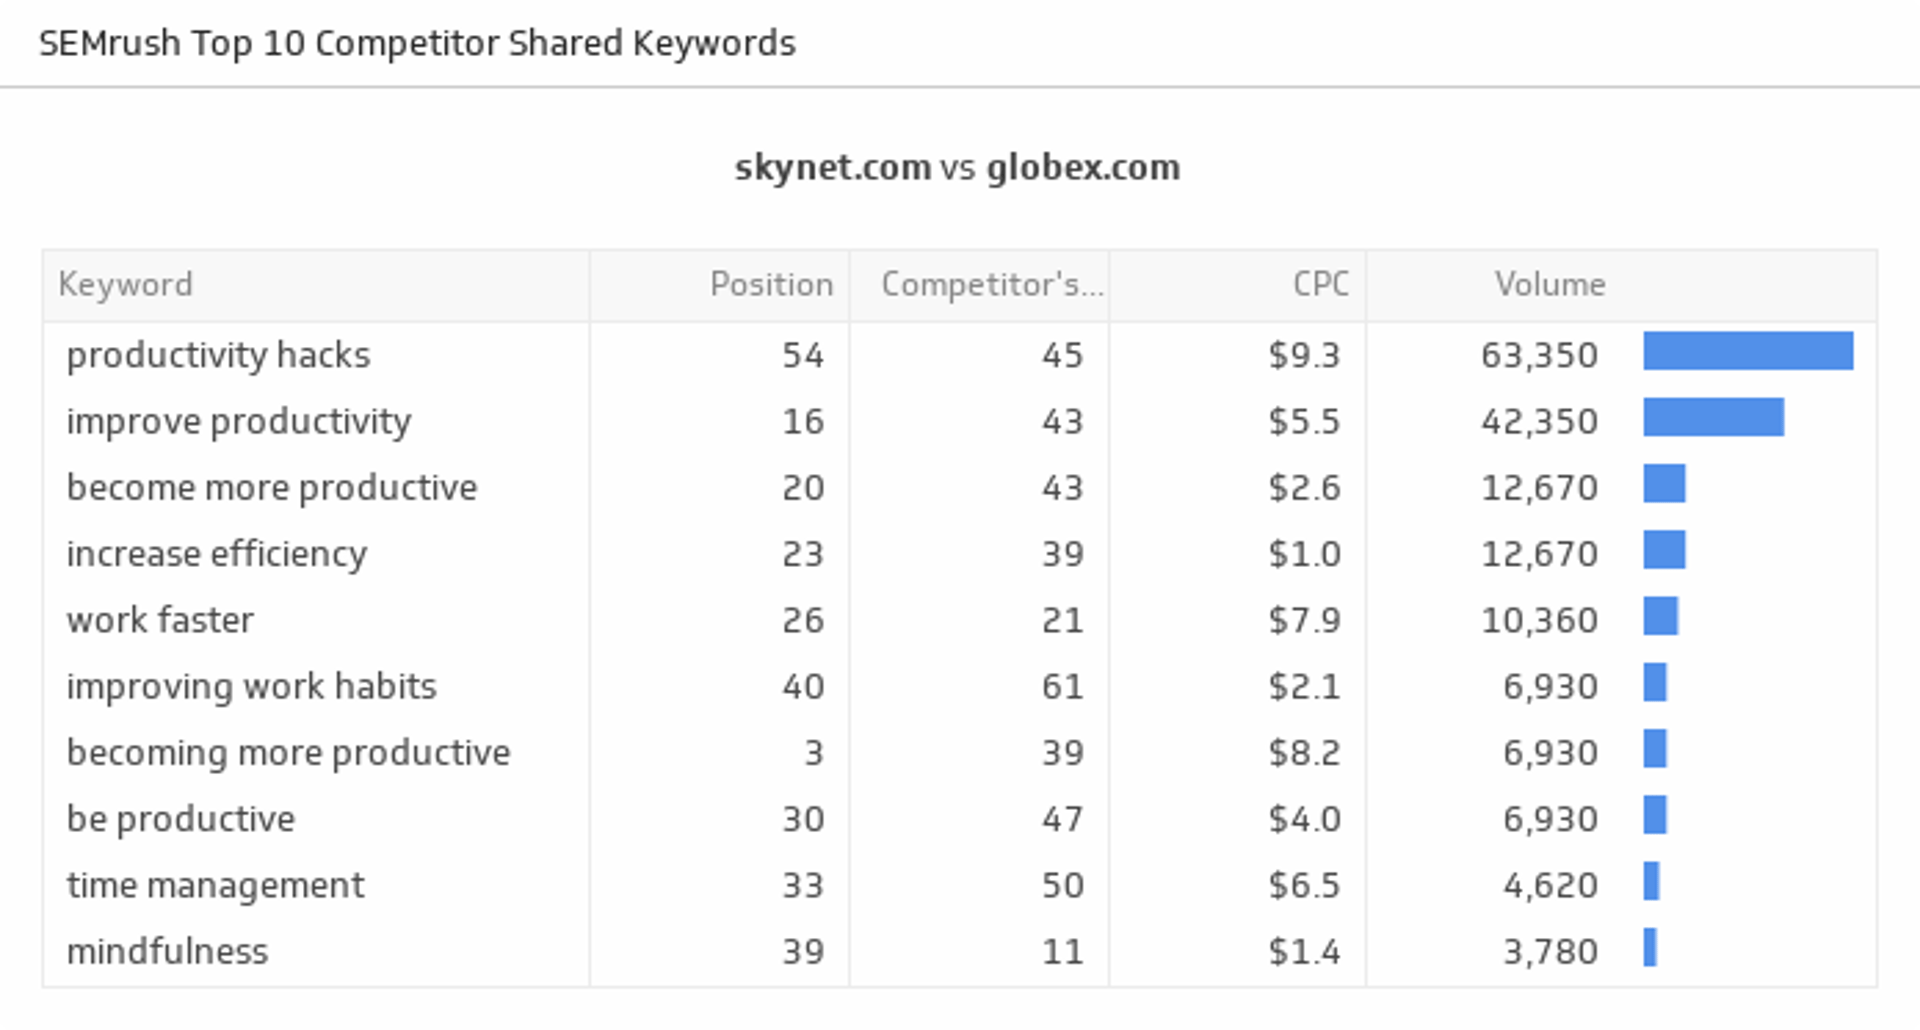Click the Keyword column header
Screen dimensions: 1920x1030
(126, 285)
